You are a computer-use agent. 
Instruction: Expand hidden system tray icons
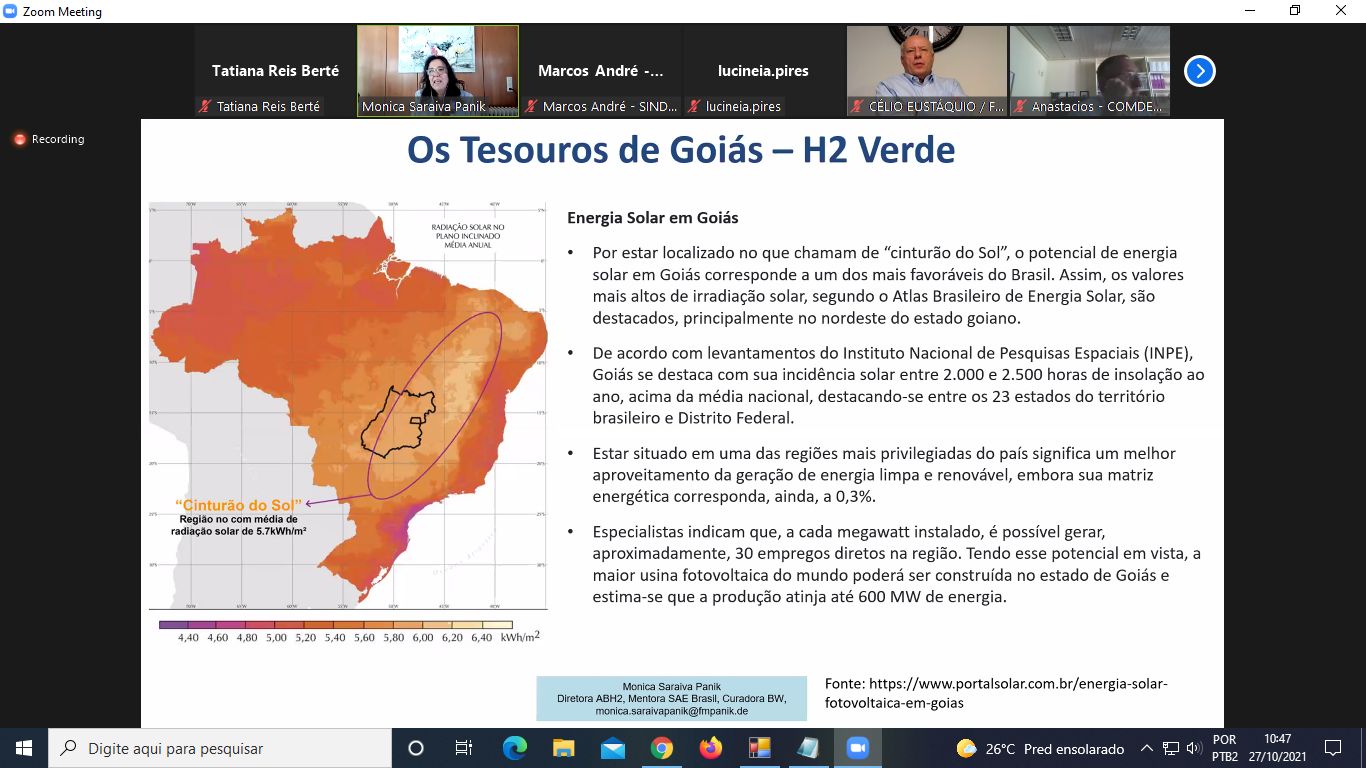point(1147,748)
